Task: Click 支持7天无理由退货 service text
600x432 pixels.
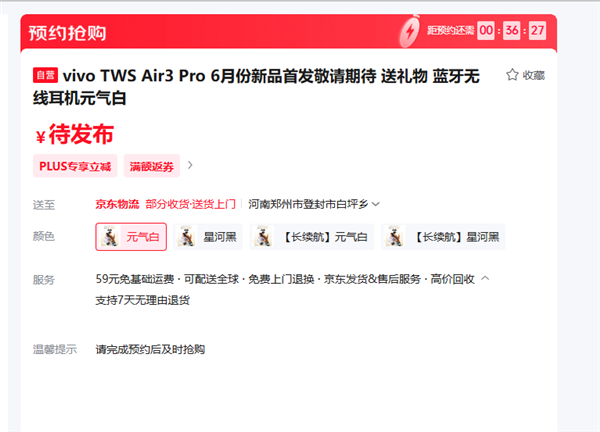Action: pyautogui.click(x=142, y=299)
